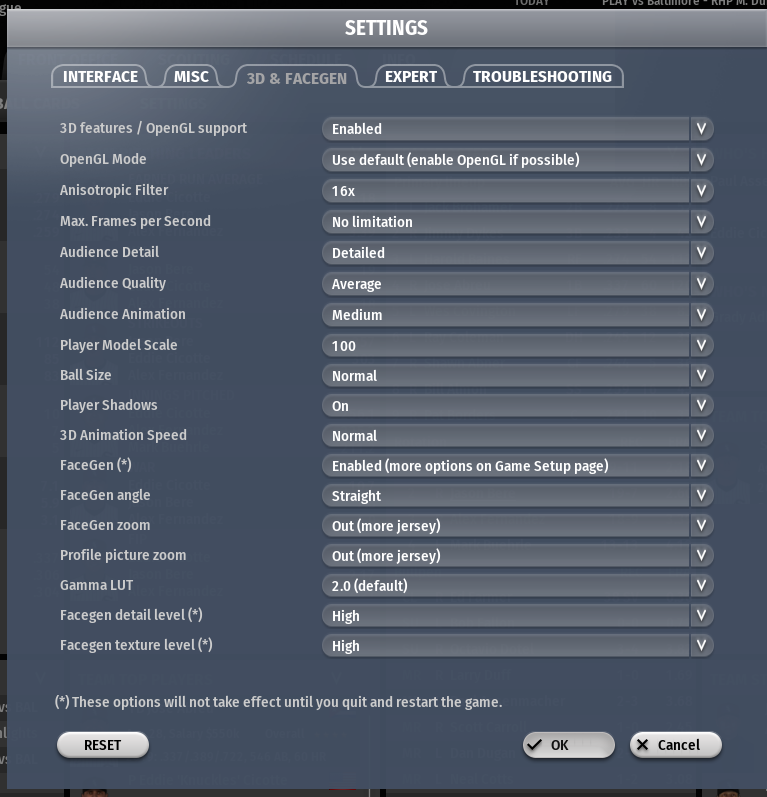This screenshot has height=797, width=767.
Task: Change the Anisotropic Filter value
Action: (x=517, y=191)
